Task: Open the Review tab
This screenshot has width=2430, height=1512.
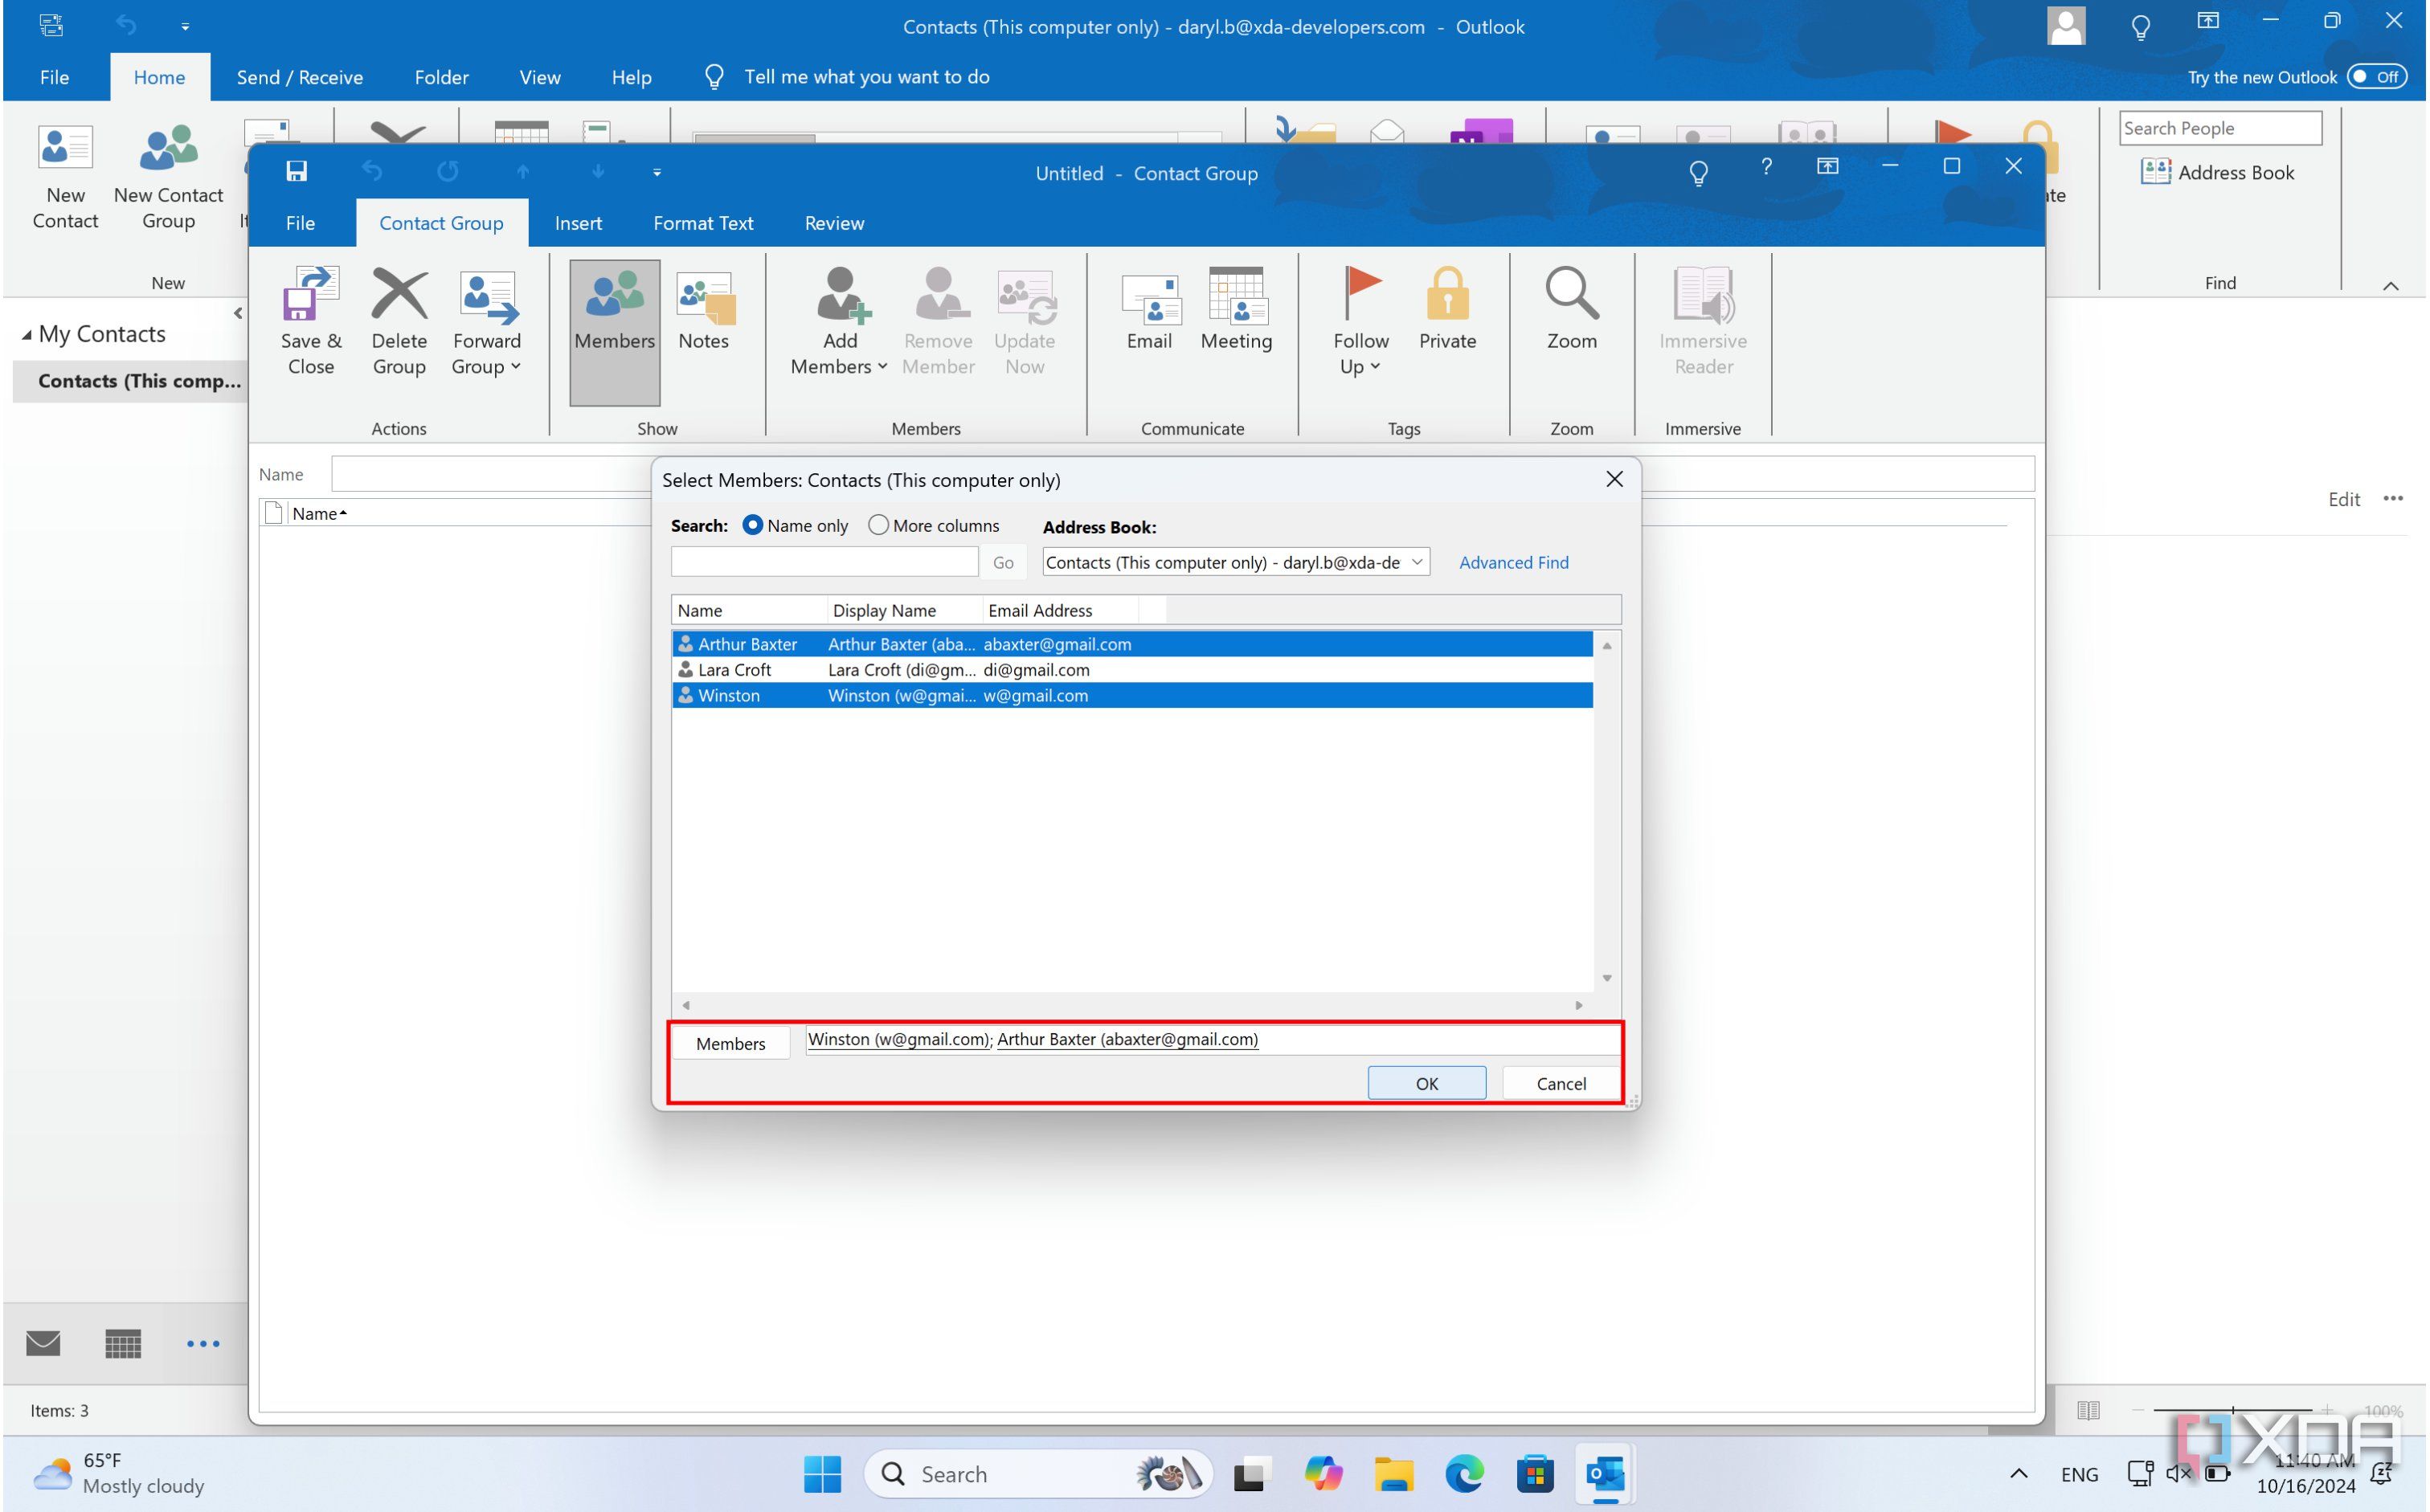Action: pyautogui.click(x=834, y=223)
